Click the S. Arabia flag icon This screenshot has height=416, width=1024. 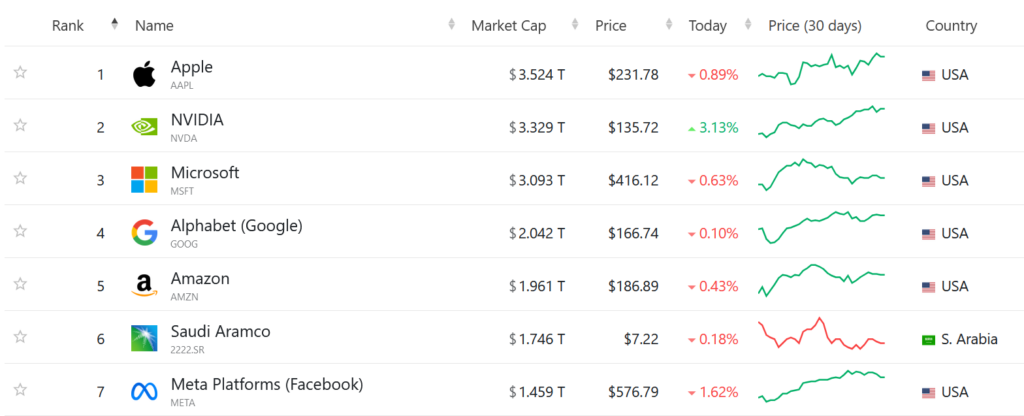928,340
